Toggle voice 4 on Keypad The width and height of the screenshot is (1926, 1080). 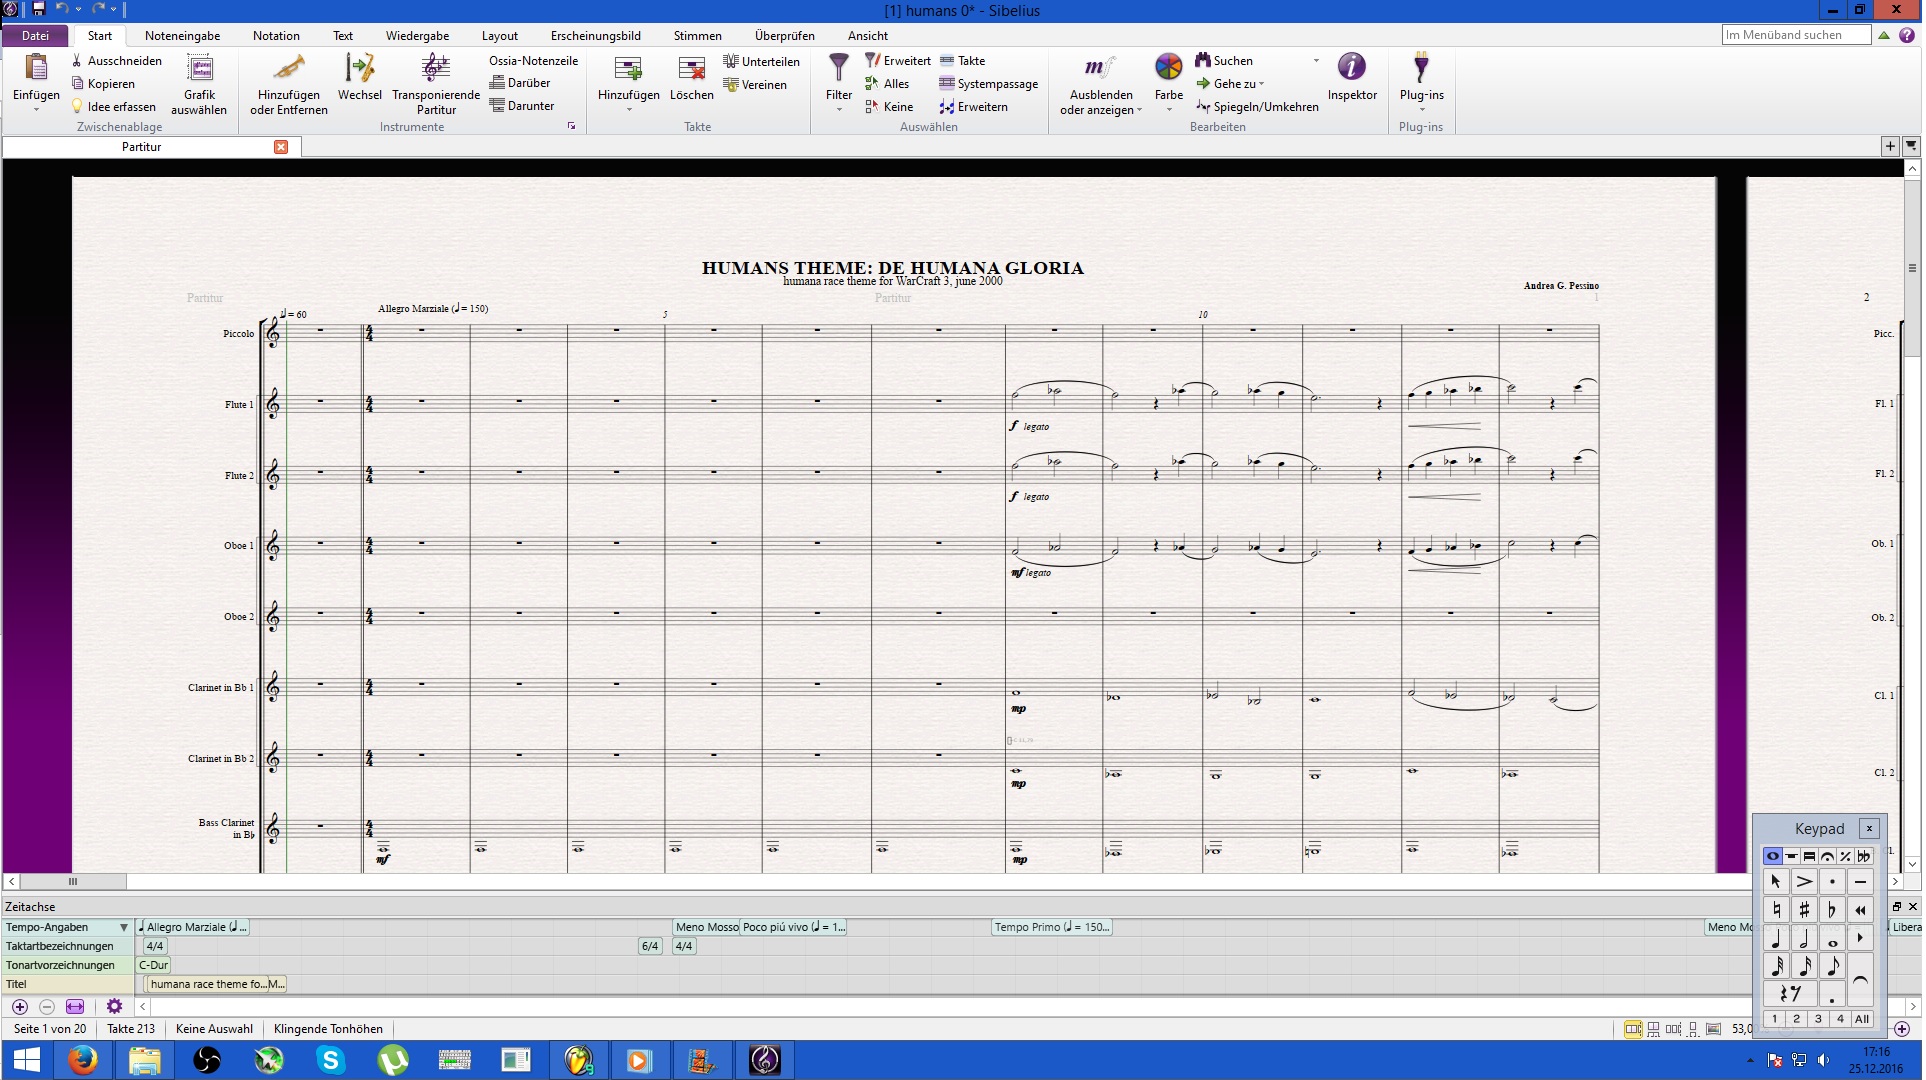(x=1840, y=1019)
